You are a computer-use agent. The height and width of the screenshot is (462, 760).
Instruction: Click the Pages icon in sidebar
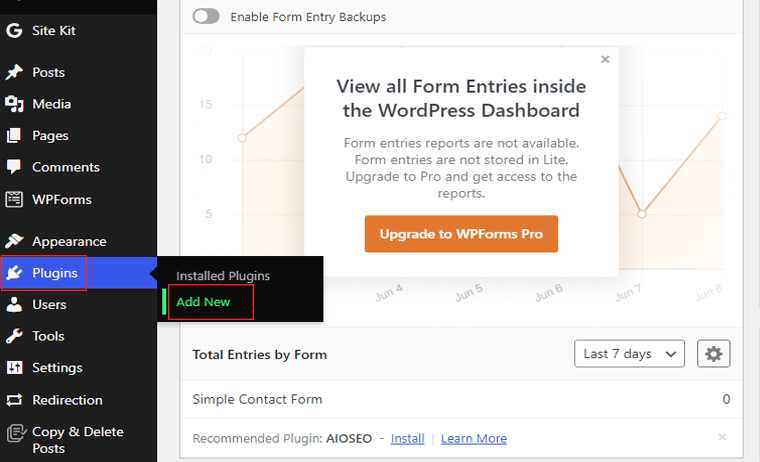click(14, 136)
